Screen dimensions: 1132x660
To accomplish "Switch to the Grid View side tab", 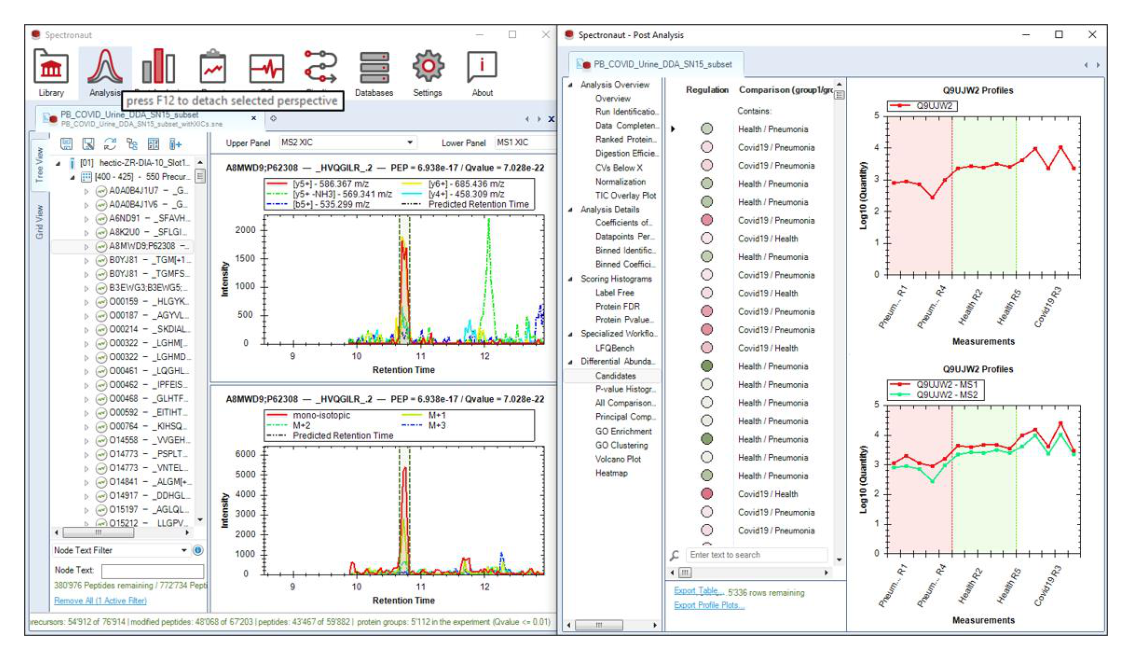I will coord(40,222).
